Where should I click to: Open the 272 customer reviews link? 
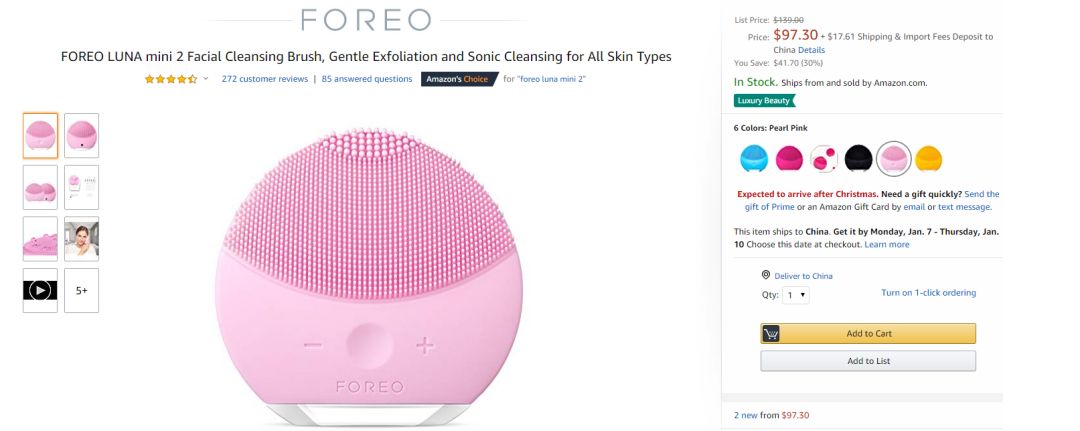coord(264,79)
